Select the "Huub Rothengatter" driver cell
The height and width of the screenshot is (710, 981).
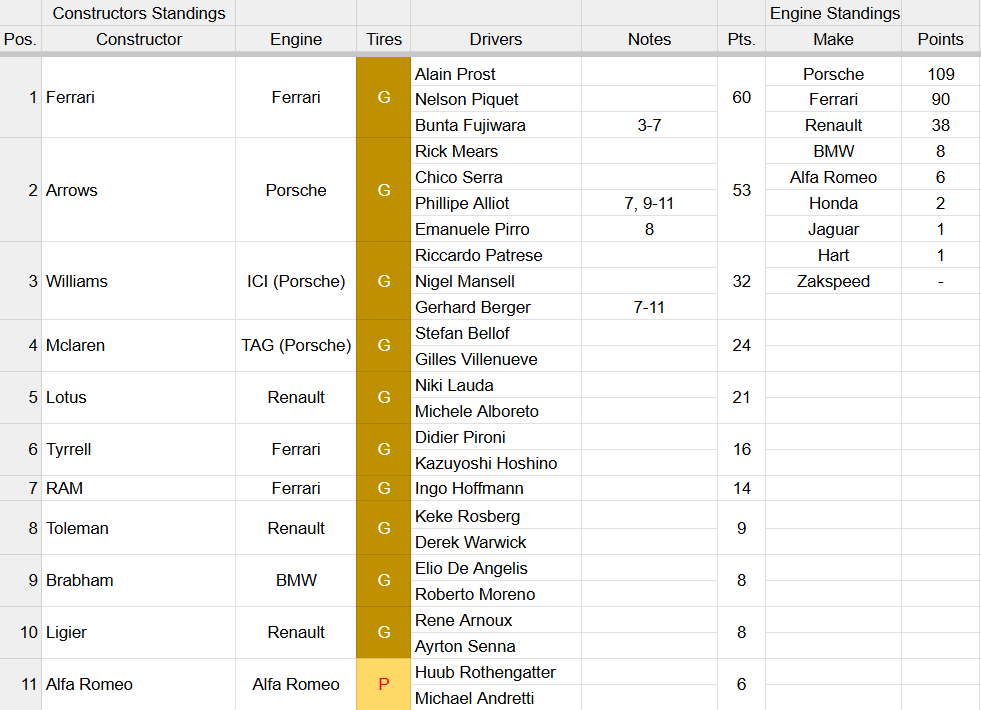[496, 672]
